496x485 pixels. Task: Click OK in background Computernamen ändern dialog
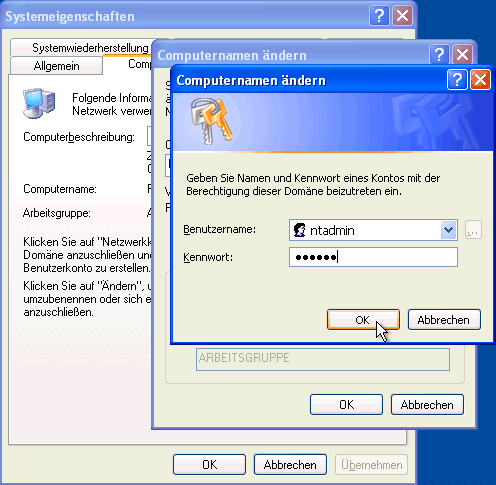point(346,404)
